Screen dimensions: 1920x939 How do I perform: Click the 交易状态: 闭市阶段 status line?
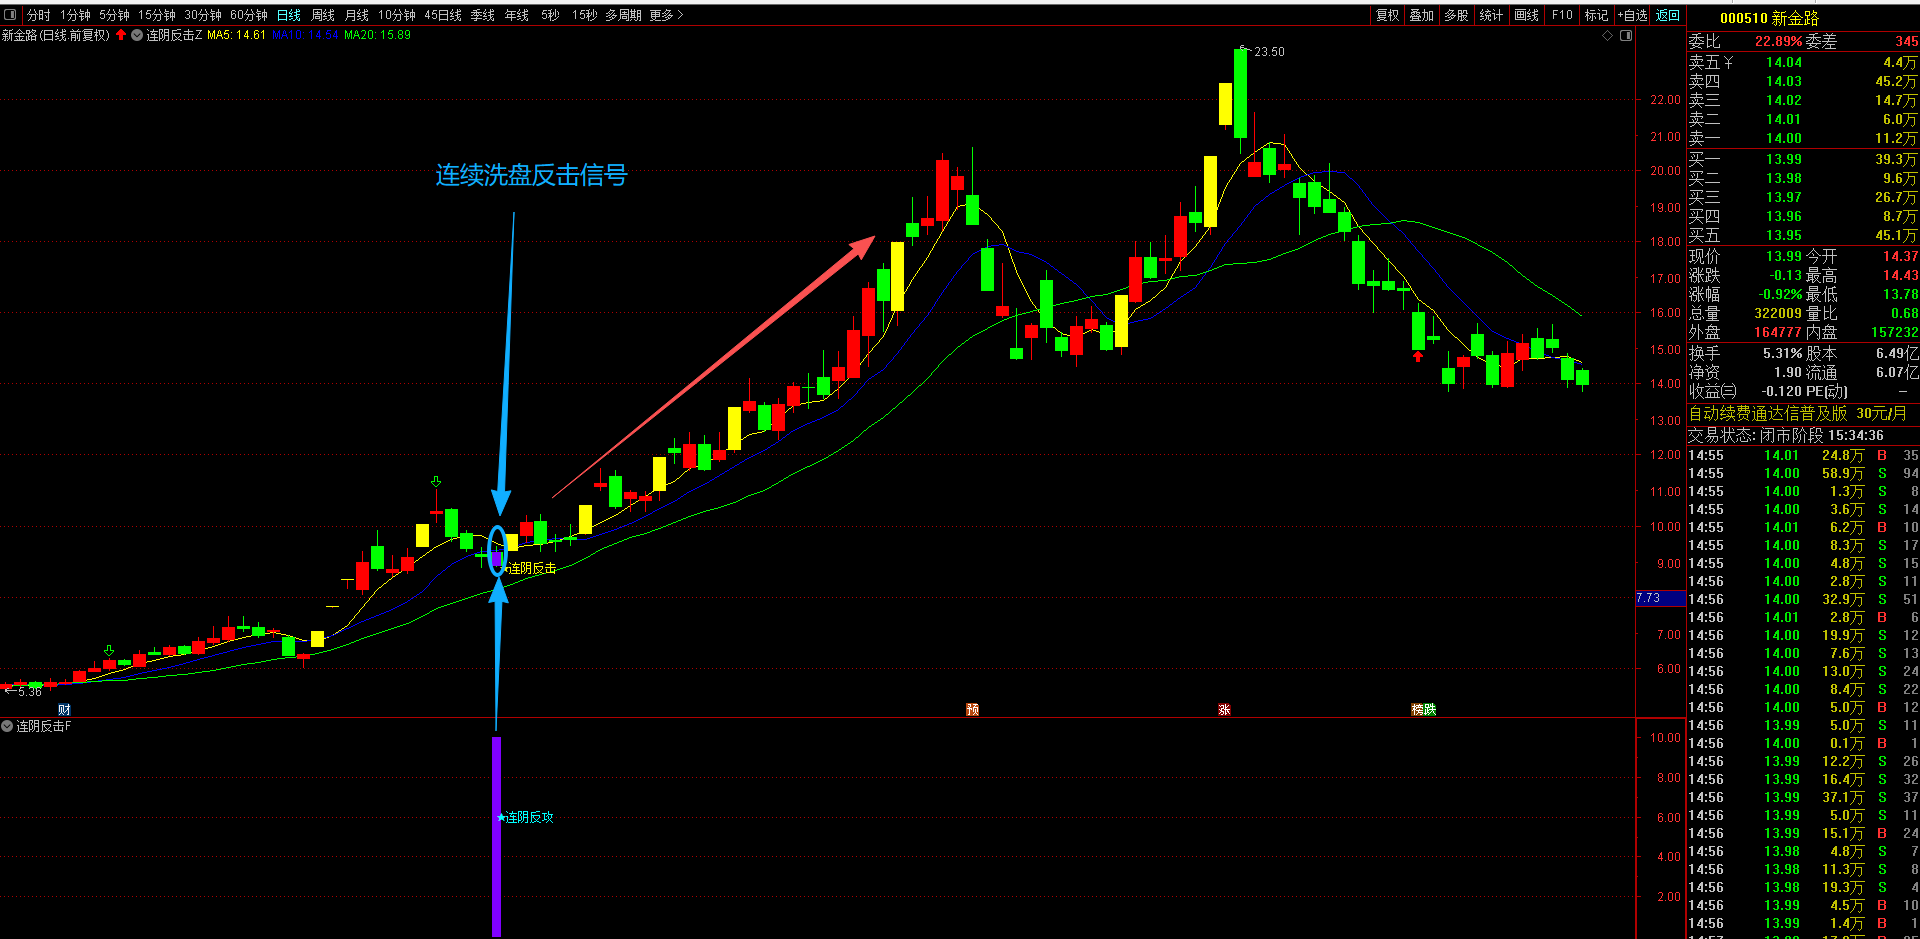coord(1786,435)
